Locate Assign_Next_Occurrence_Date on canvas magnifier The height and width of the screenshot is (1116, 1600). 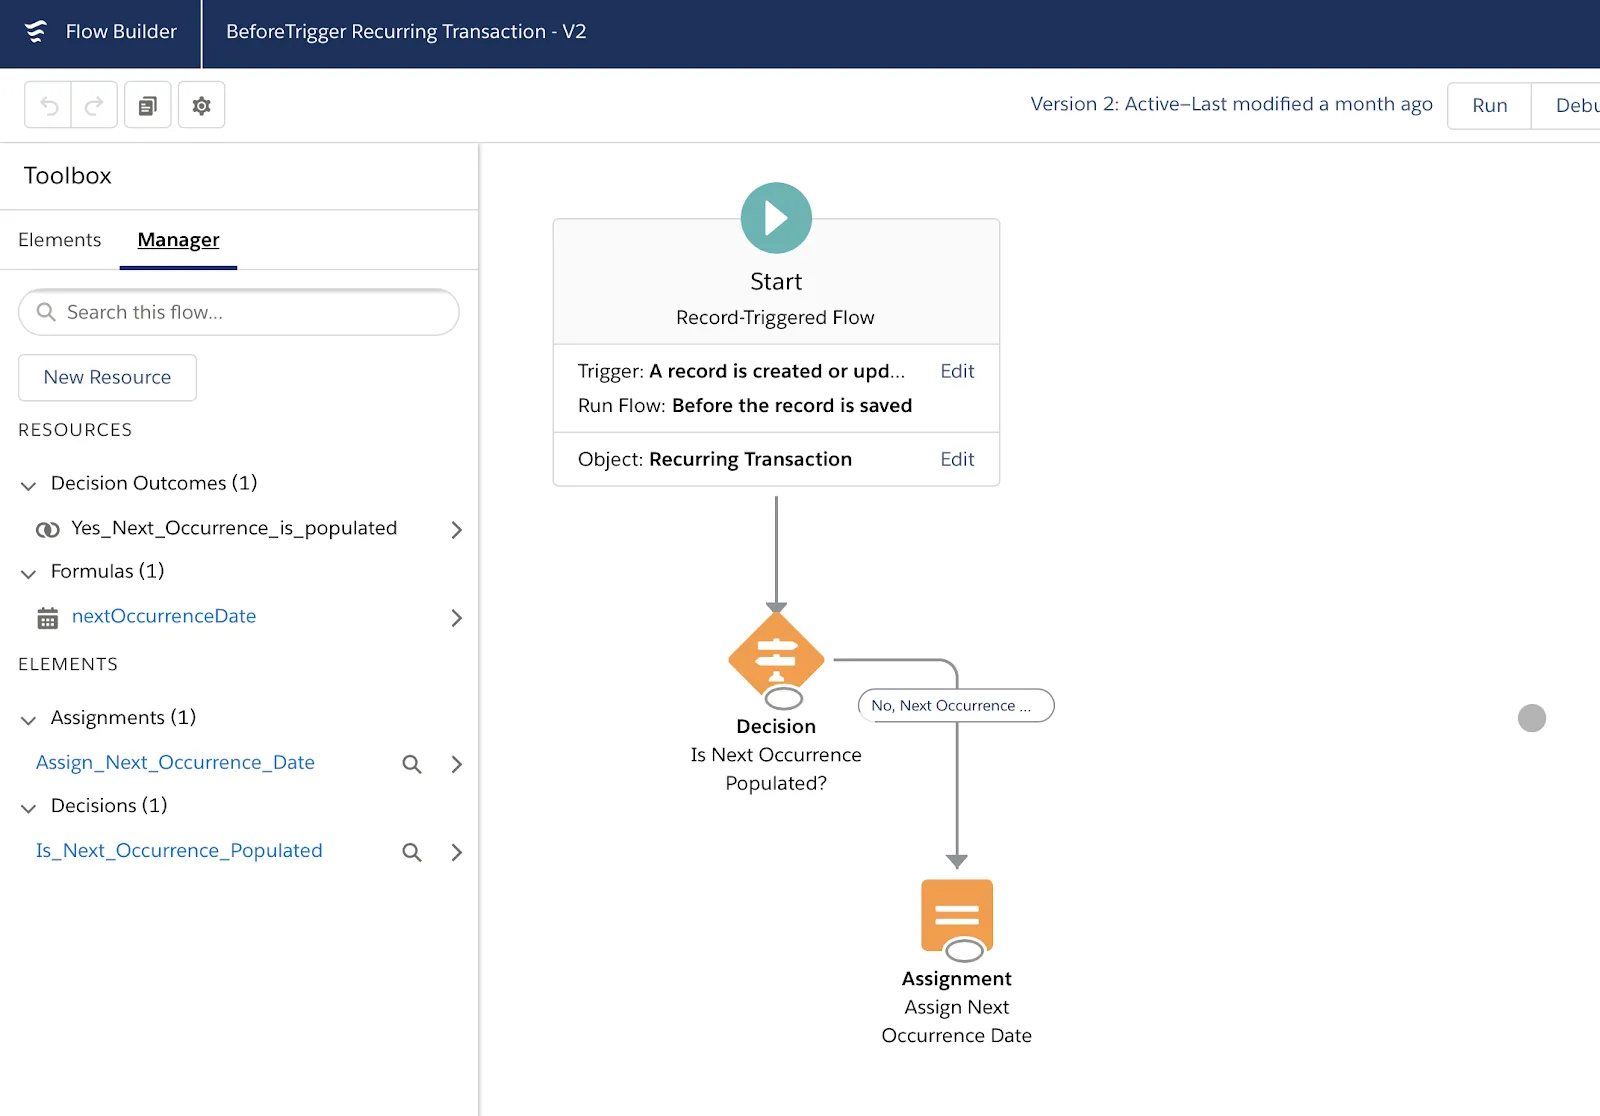412,764
